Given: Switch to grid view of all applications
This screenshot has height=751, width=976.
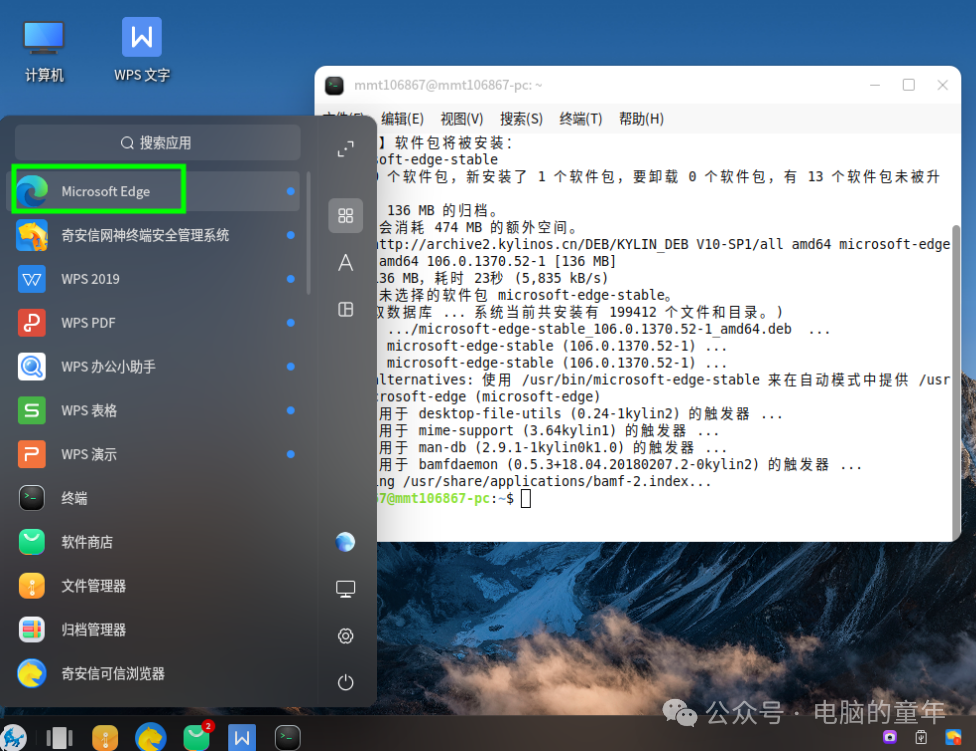Looking at the screenshot, I should tap(345, 215).
